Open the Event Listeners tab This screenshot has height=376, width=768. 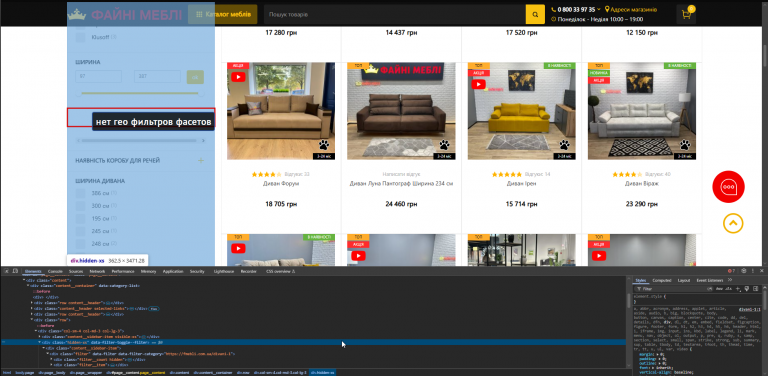point(709,281)
